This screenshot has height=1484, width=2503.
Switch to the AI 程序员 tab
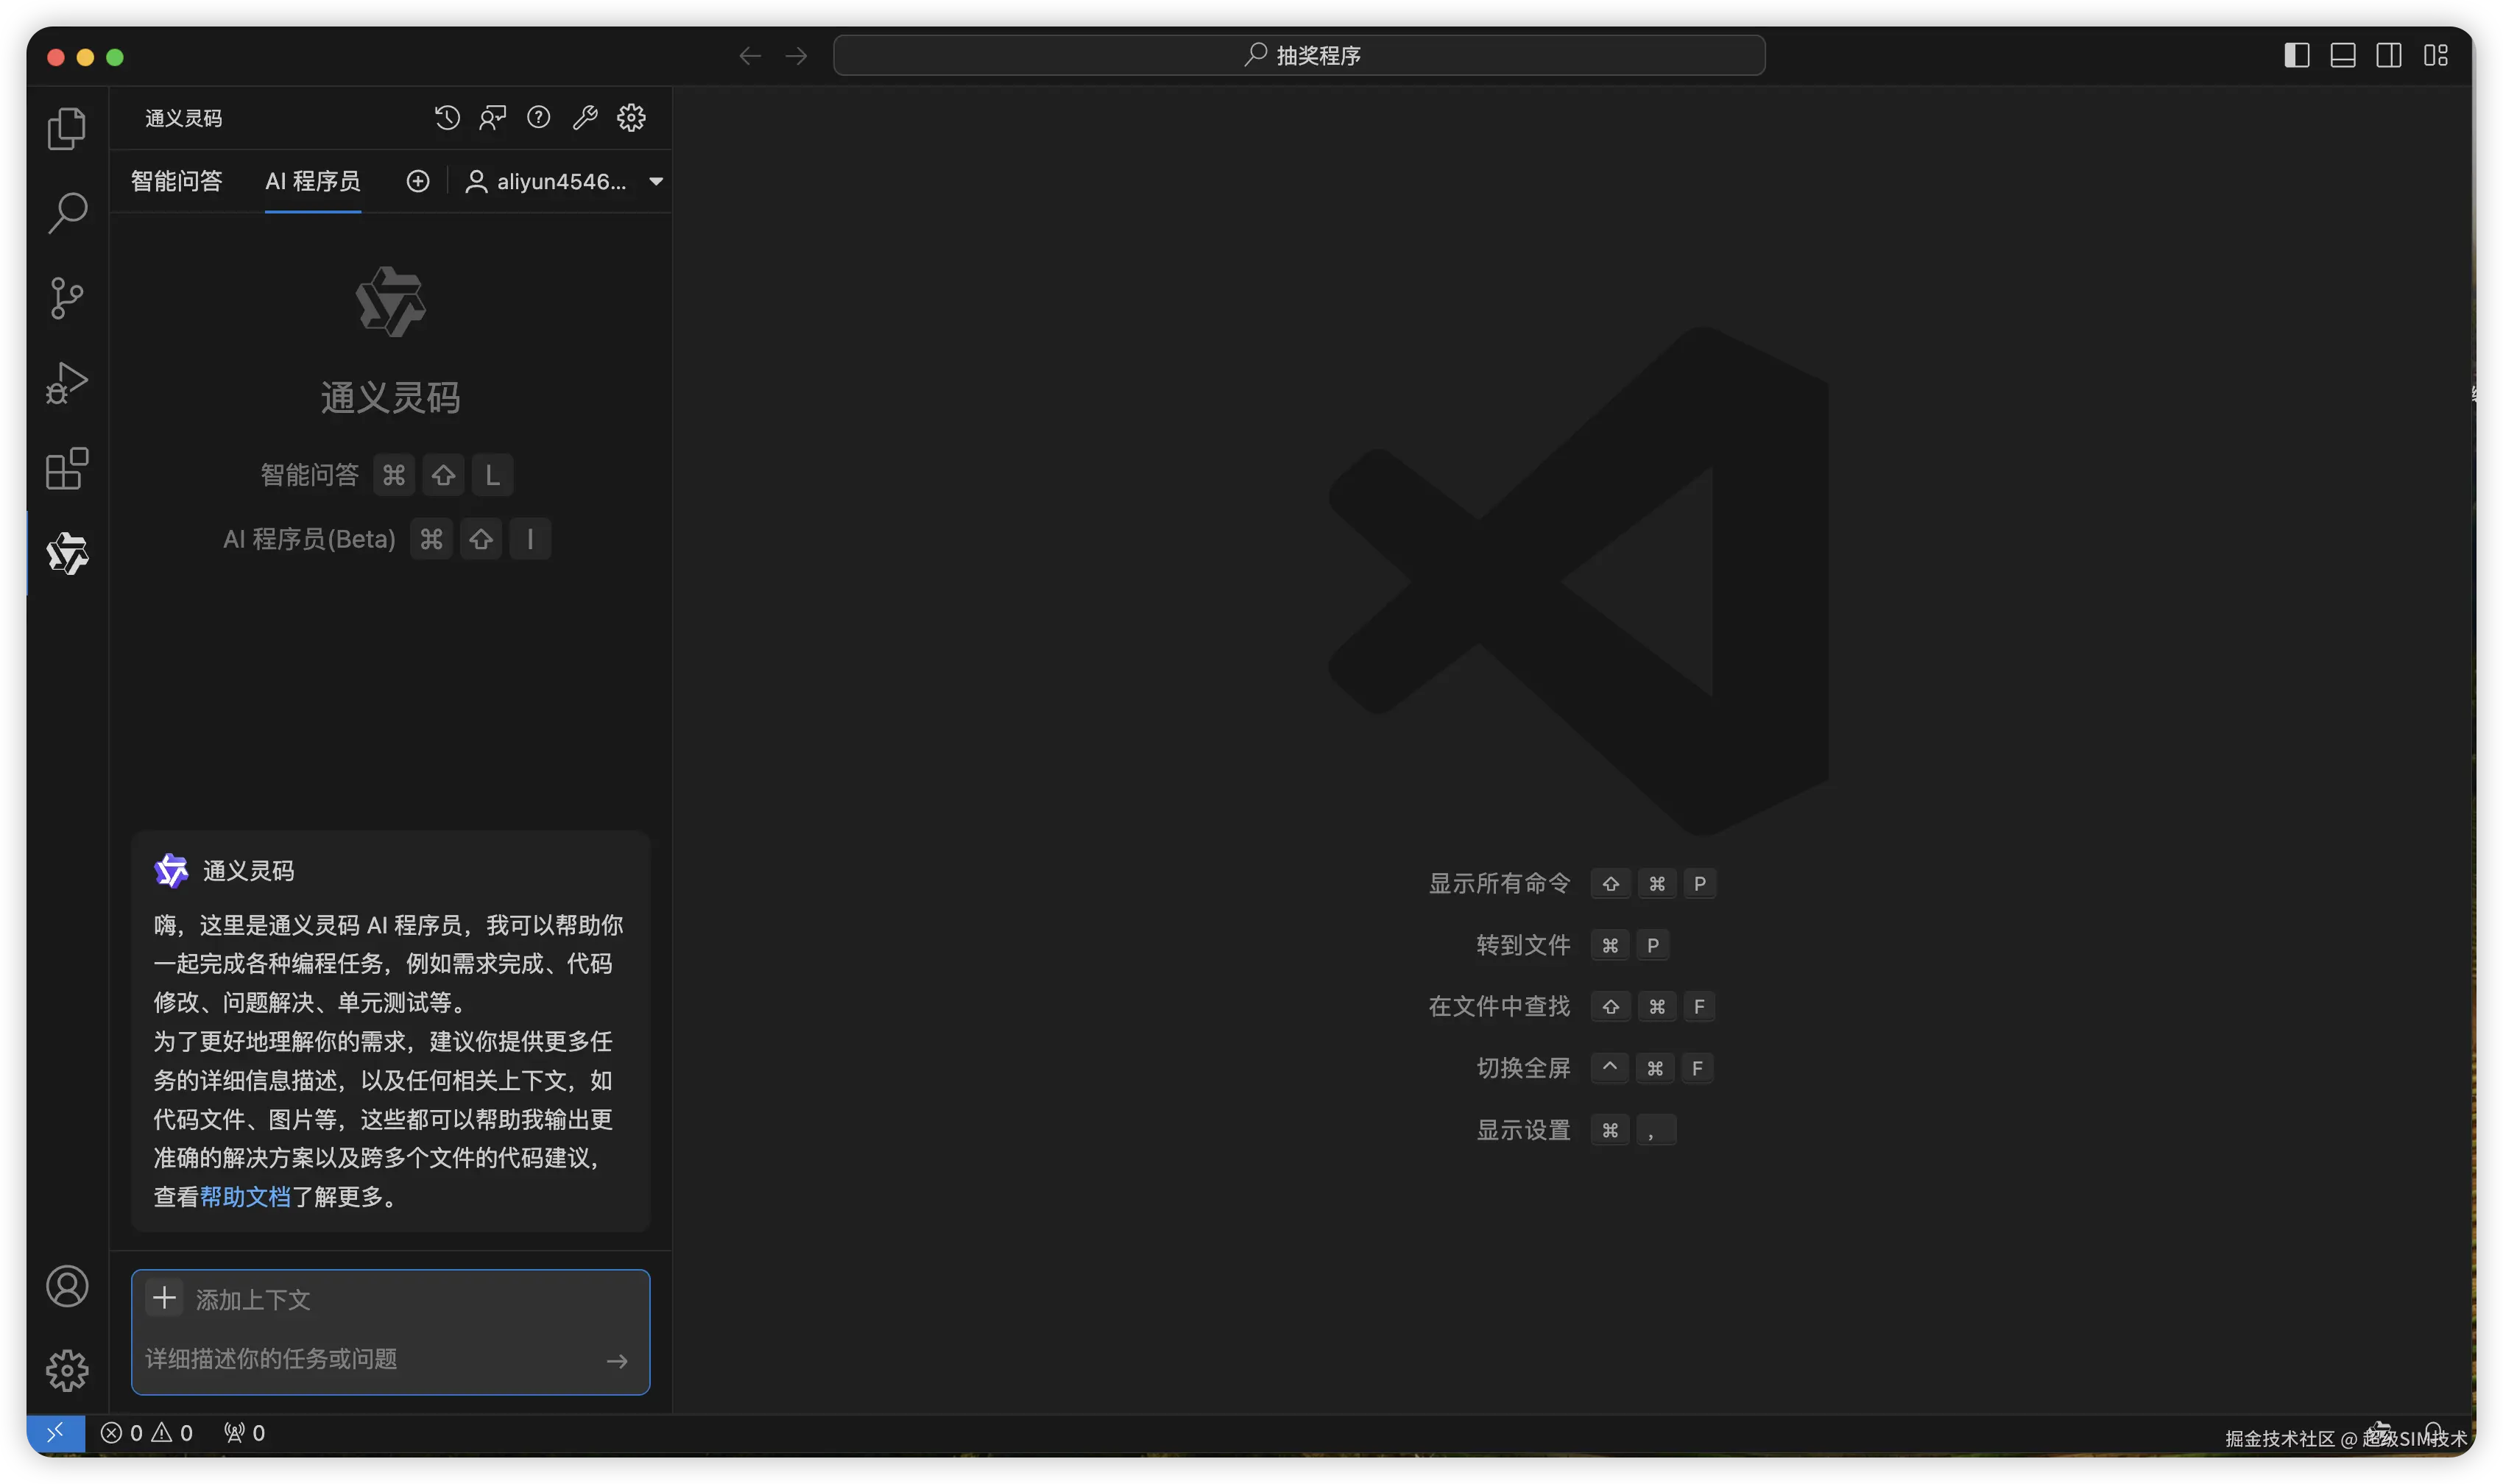pyautogui.click(x=313, y=181)
